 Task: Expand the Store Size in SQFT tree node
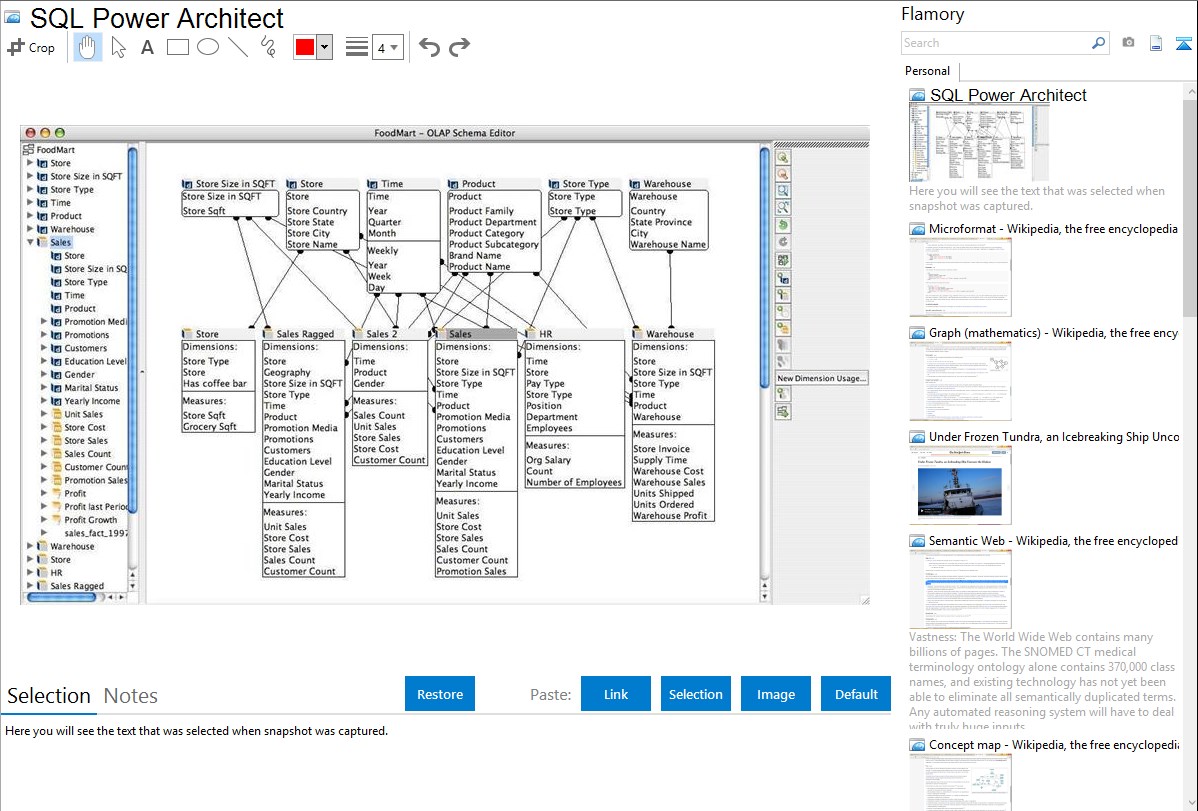(x=30, y=176)
